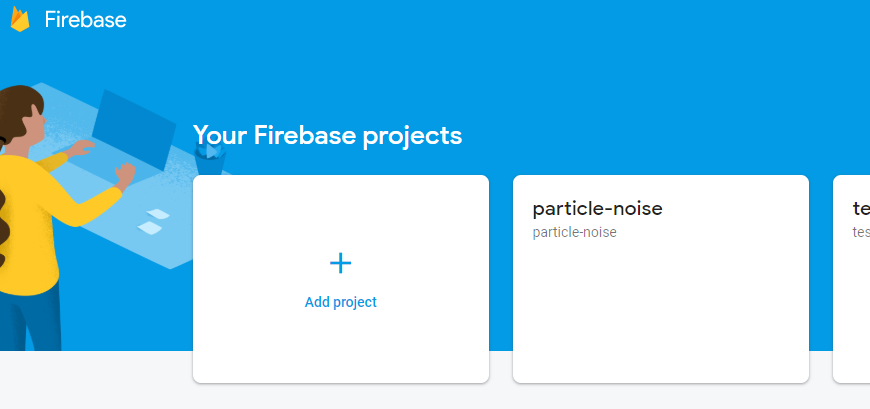Click the person's outstretched hand near laptop
The image size is (870, 409).
click(125, 174)
